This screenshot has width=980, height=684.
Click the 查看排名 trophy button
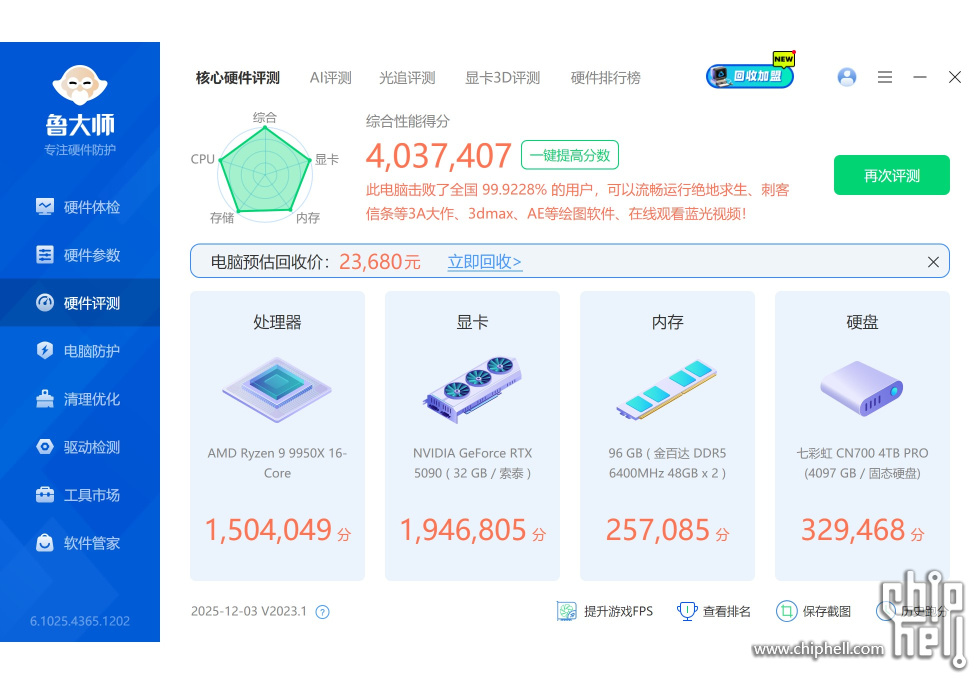pyautogui.click(x=714, y=611)
